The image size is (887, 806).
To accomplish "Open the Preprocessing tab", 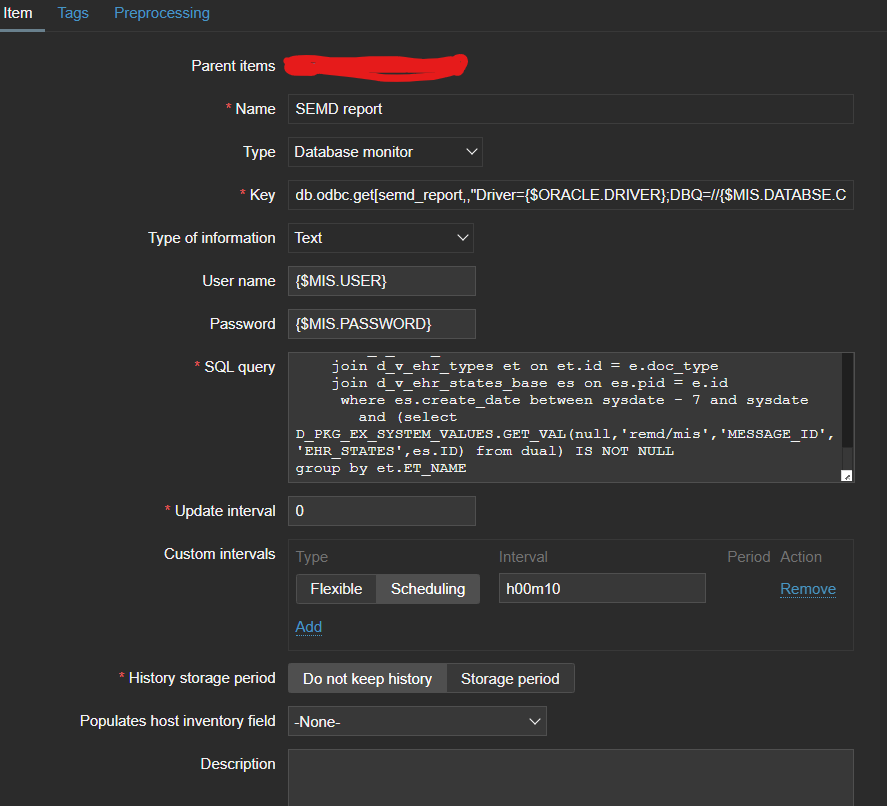I will (x=162, y=13).
